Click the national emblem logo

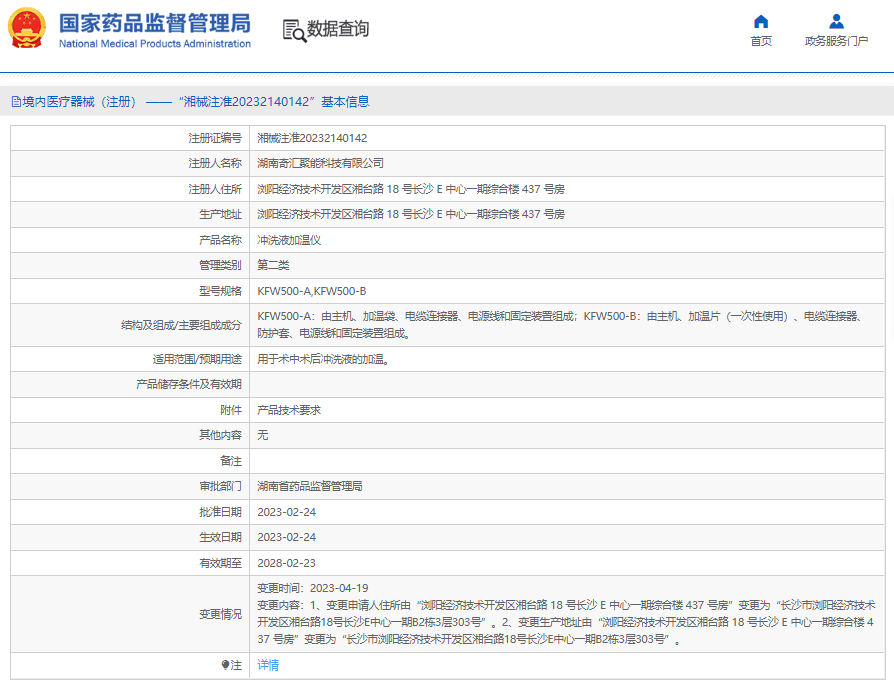[x=27, y=29]
